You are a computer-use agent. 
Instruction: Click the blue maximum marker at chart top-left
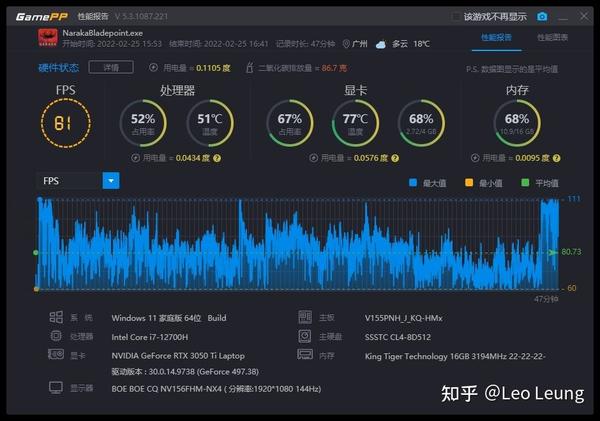[39, 199]
